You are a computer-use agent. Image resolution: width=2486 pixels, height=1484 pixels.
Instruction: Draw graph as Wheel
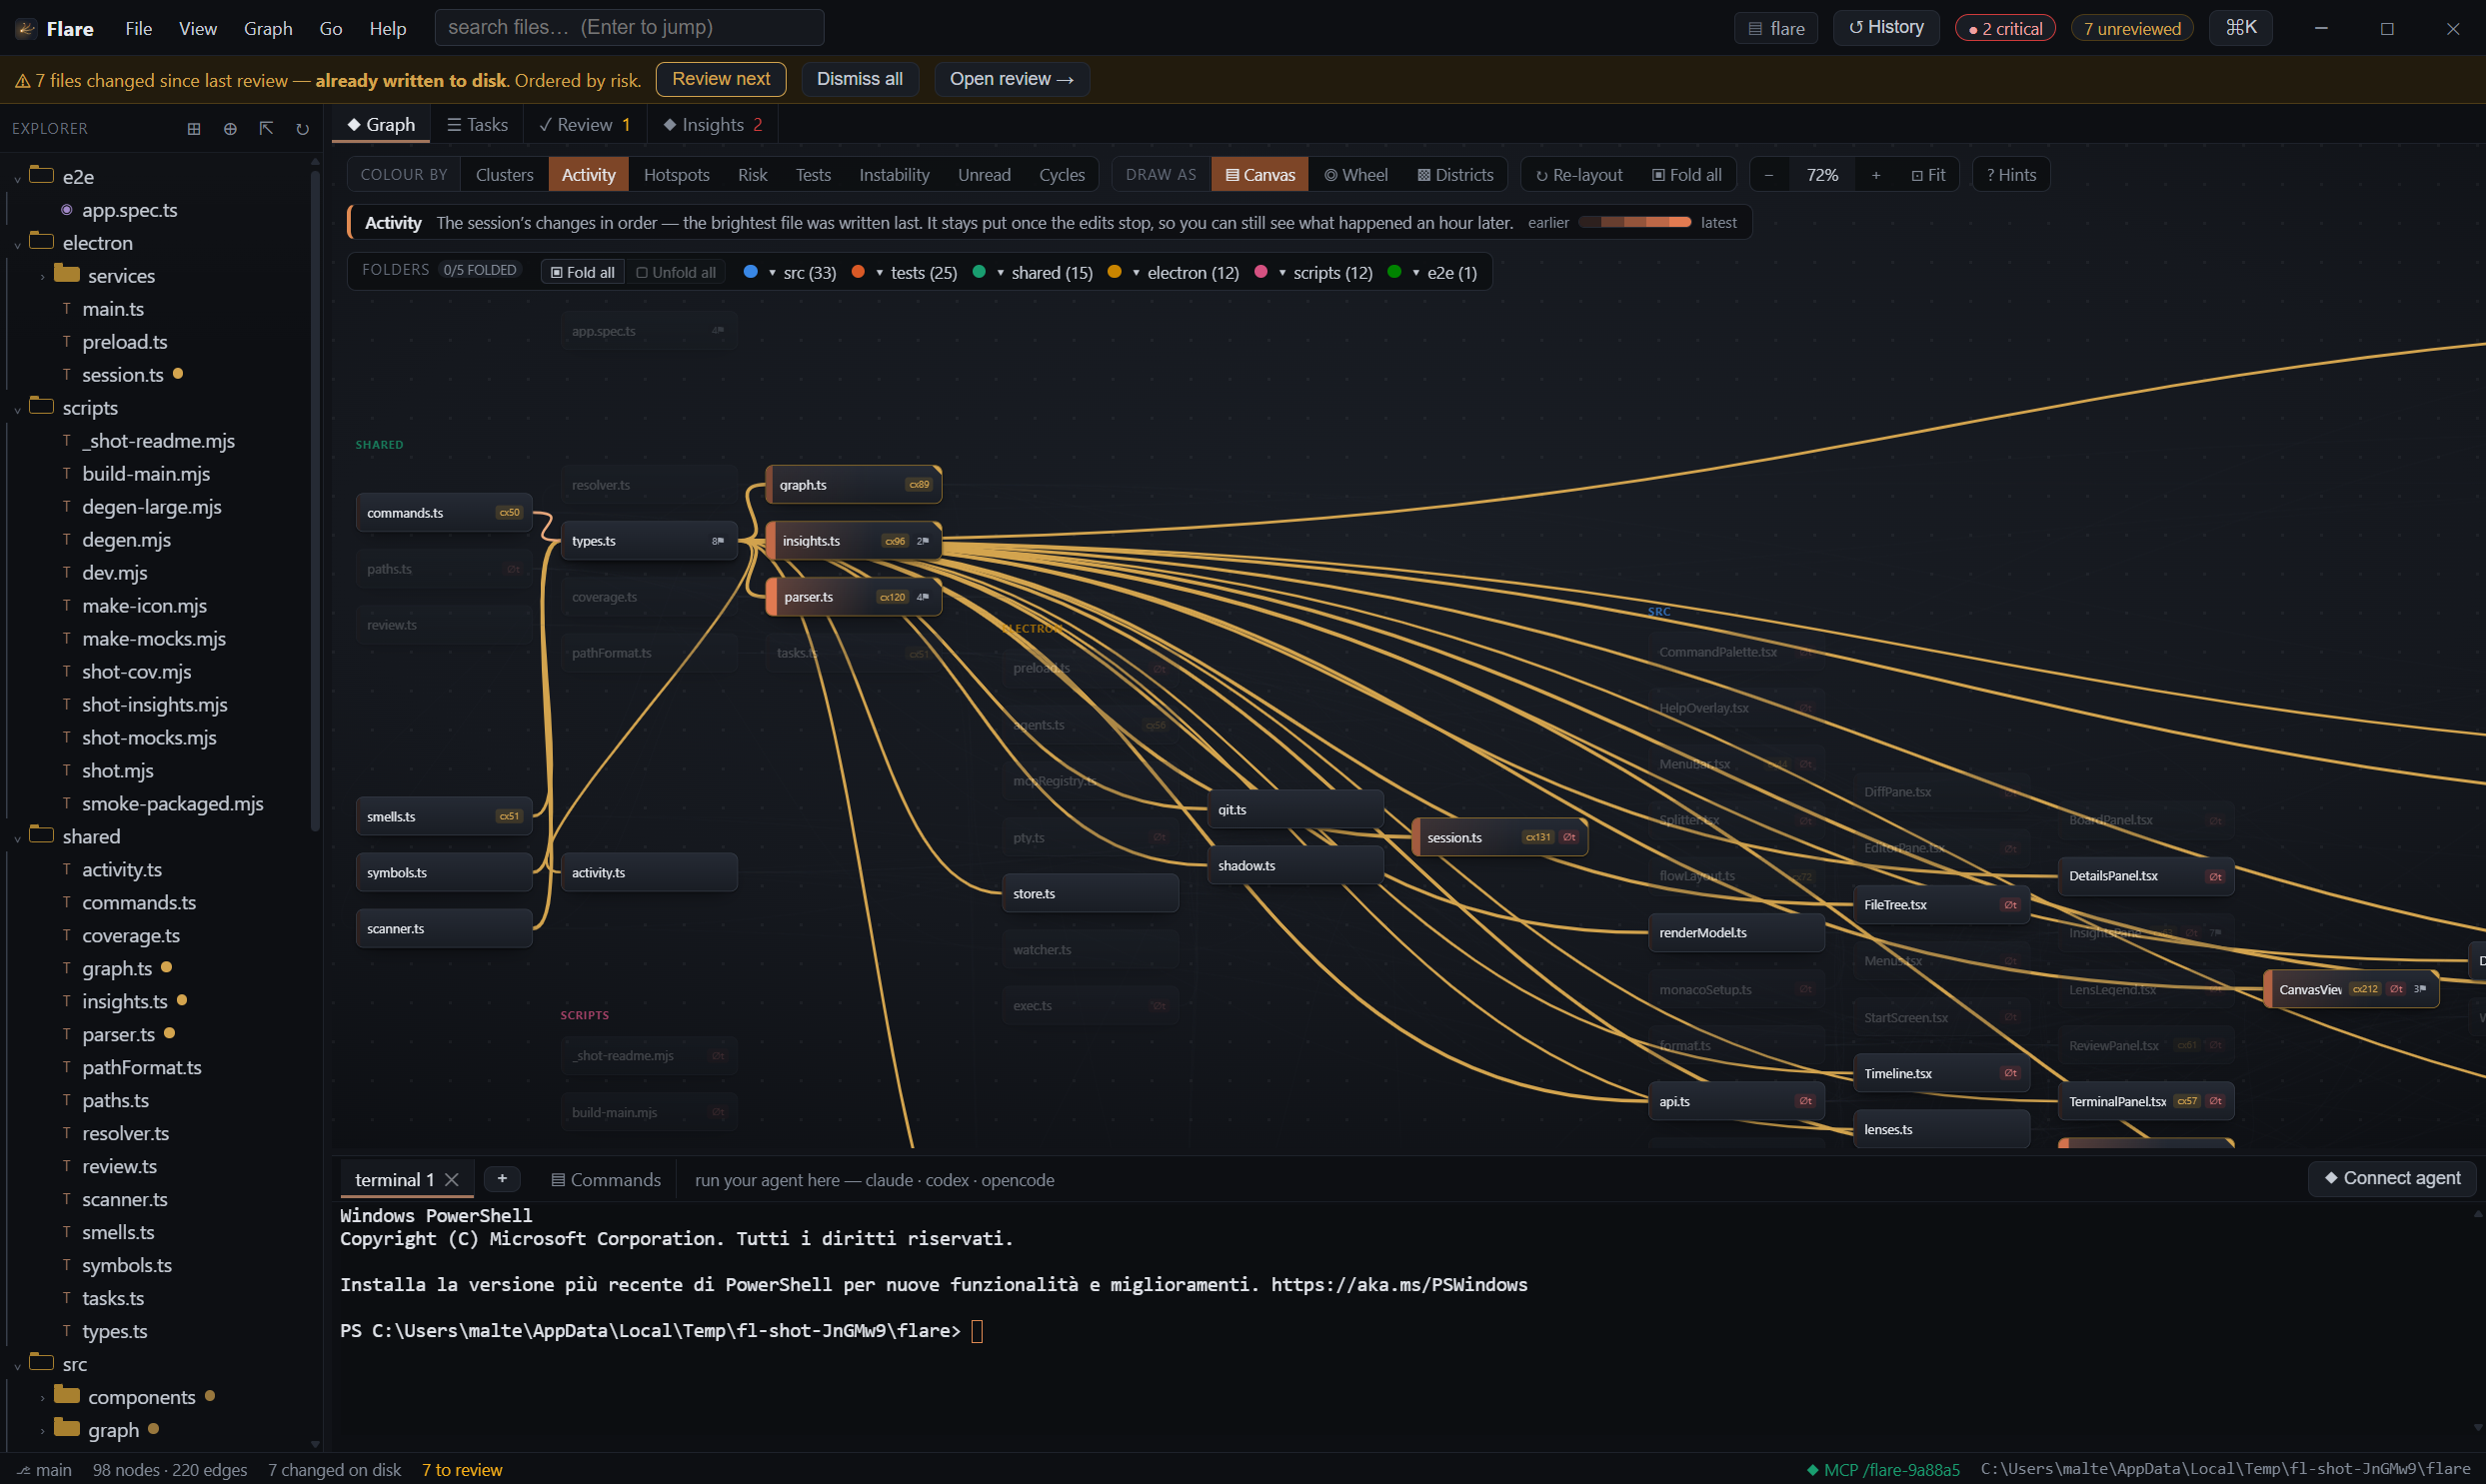coord(1355,175)
